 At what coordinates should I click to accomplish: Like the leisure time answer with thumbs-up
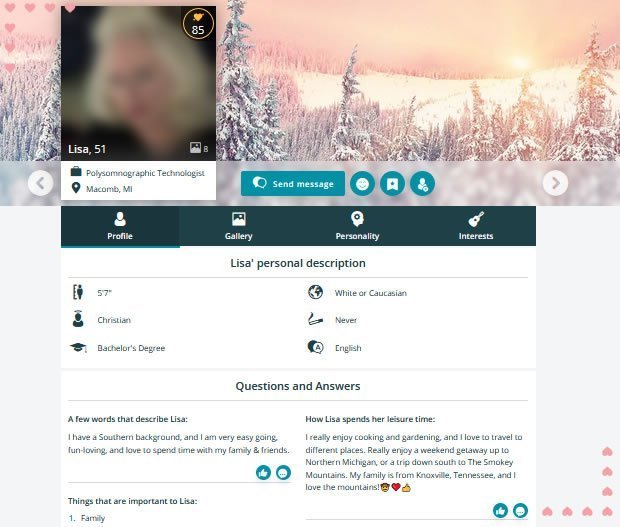pyautogui.click(x=500, y=510)
